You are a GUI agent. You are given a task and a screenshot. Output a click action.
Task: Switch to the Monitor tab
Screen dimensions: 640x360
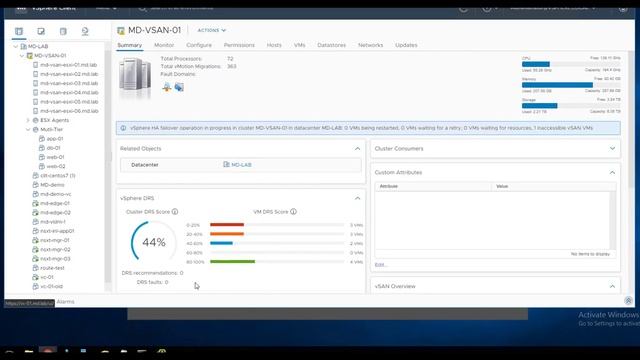tap(164, 45)
